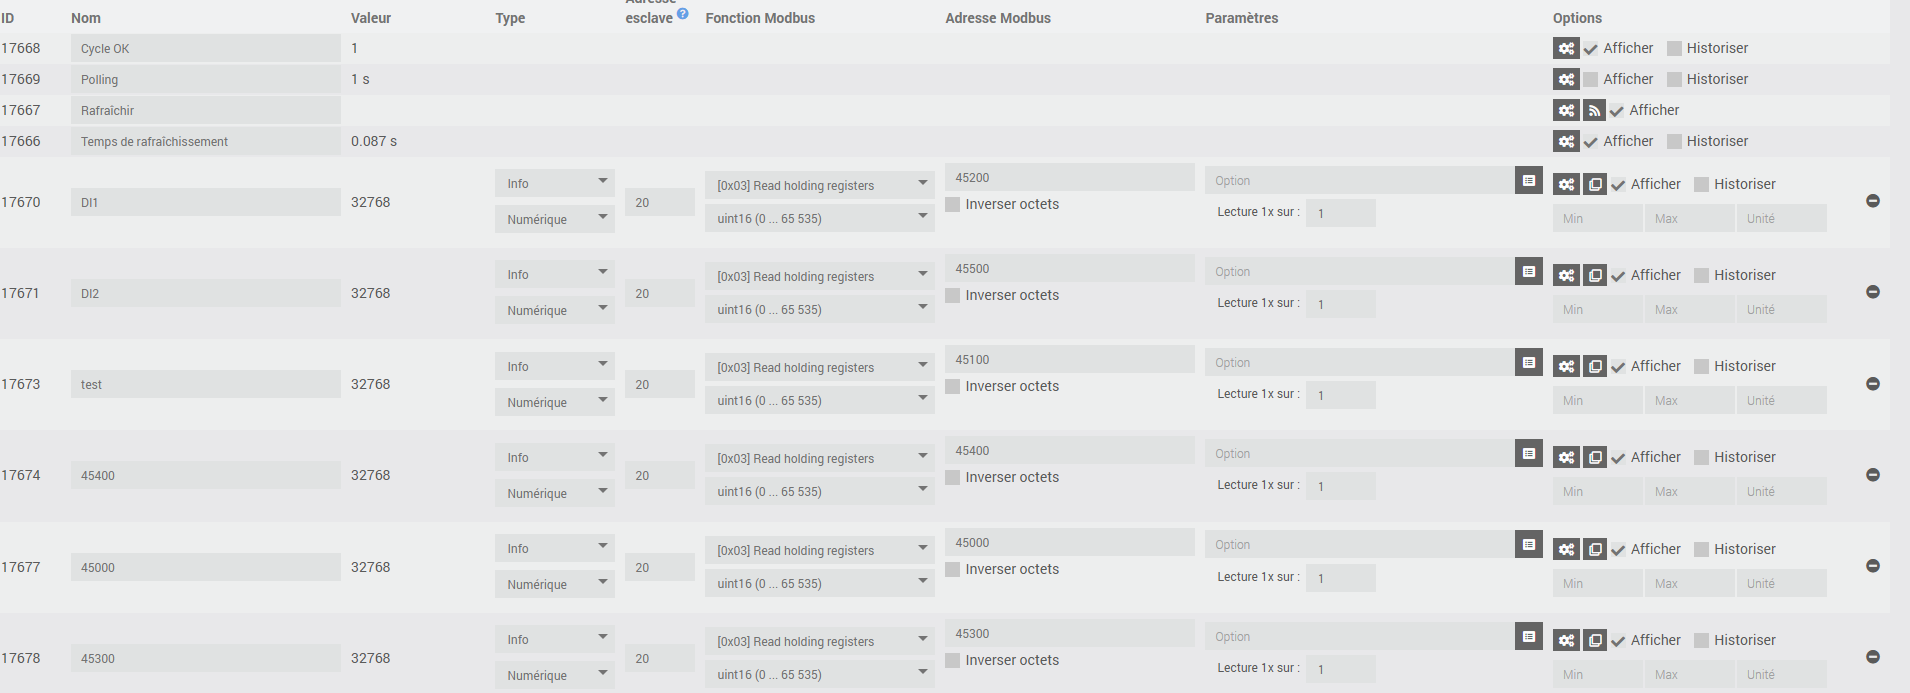Click the Unité field in the 45000 row
The width and height of the screenshot is (1910, 693).
coord(1781,583)
